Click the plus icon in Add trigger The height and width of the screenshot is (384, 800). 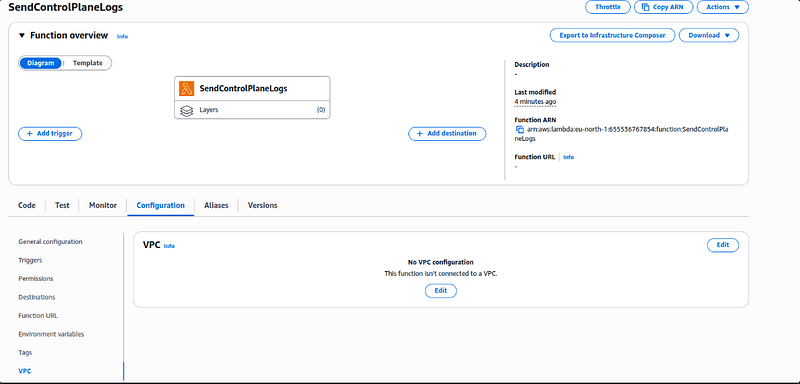coord(30,134)
